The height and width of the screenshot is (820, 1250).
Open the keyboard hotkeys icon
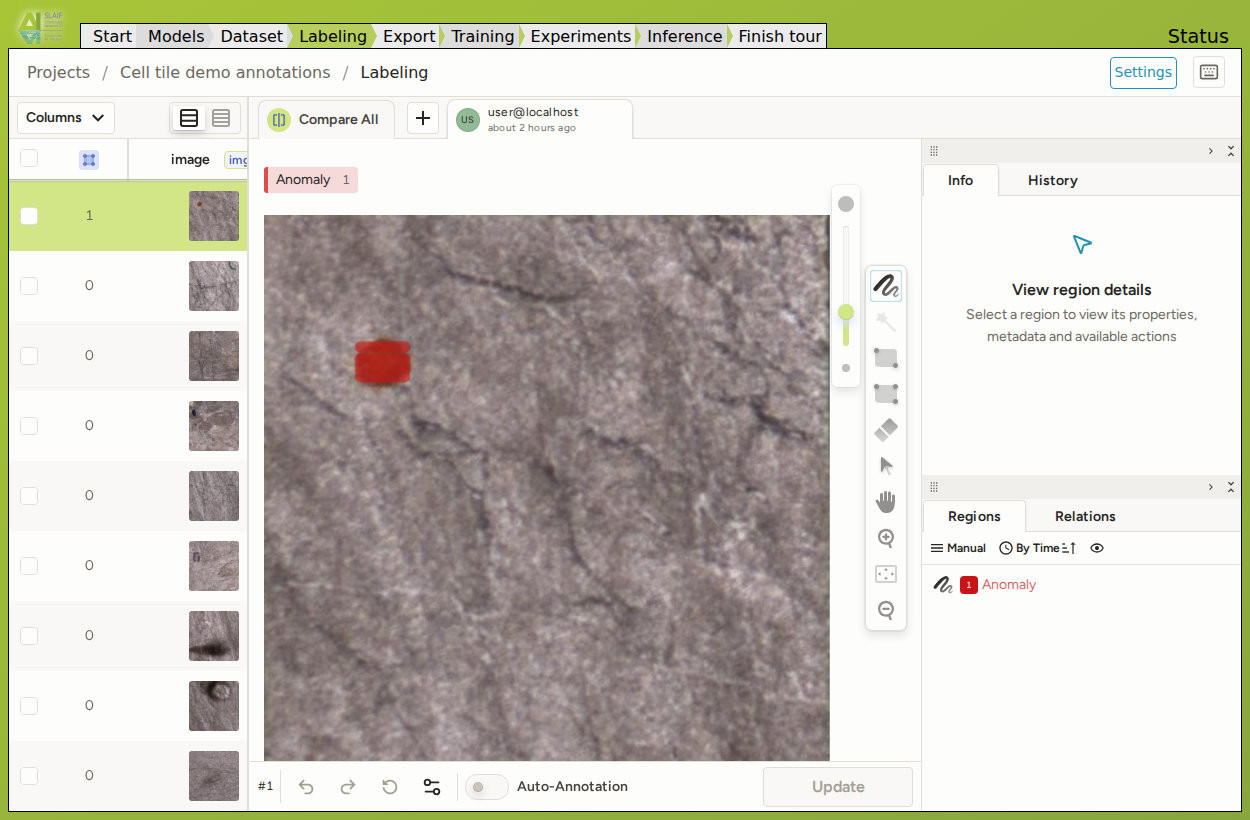[x=1209, y=72]
